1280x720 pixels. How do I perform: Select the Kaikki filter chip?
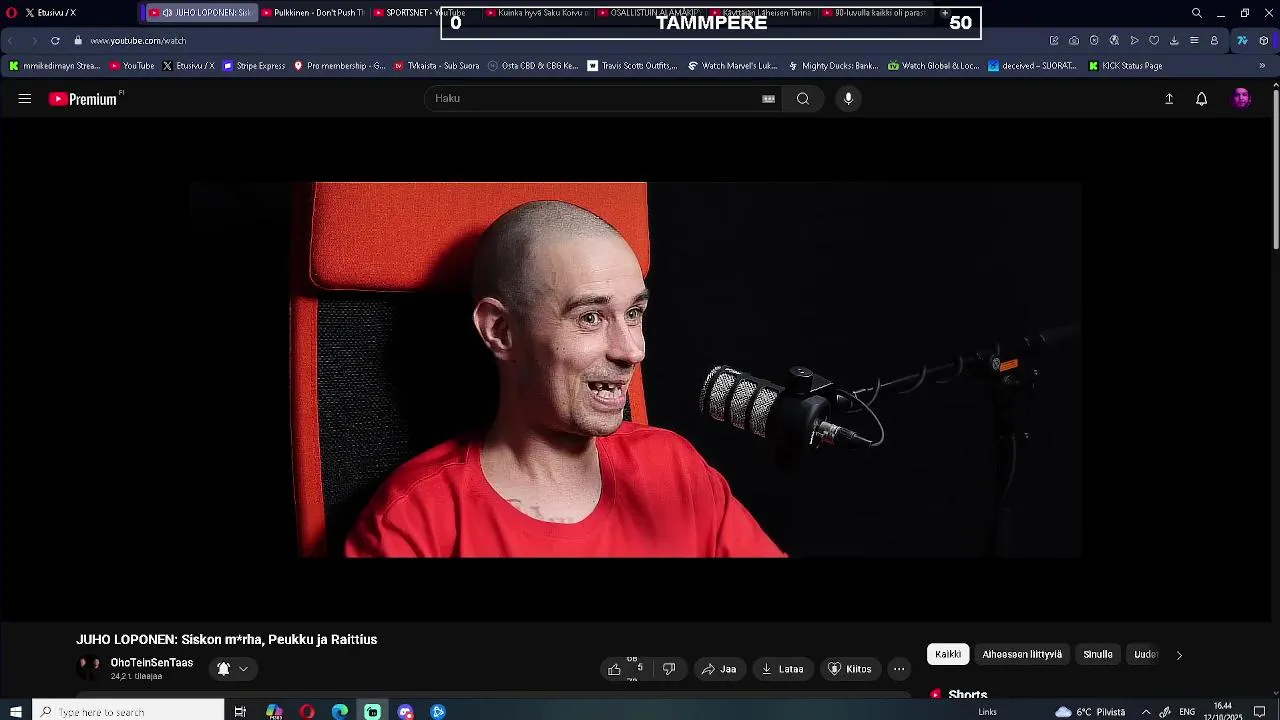point(948,655)
